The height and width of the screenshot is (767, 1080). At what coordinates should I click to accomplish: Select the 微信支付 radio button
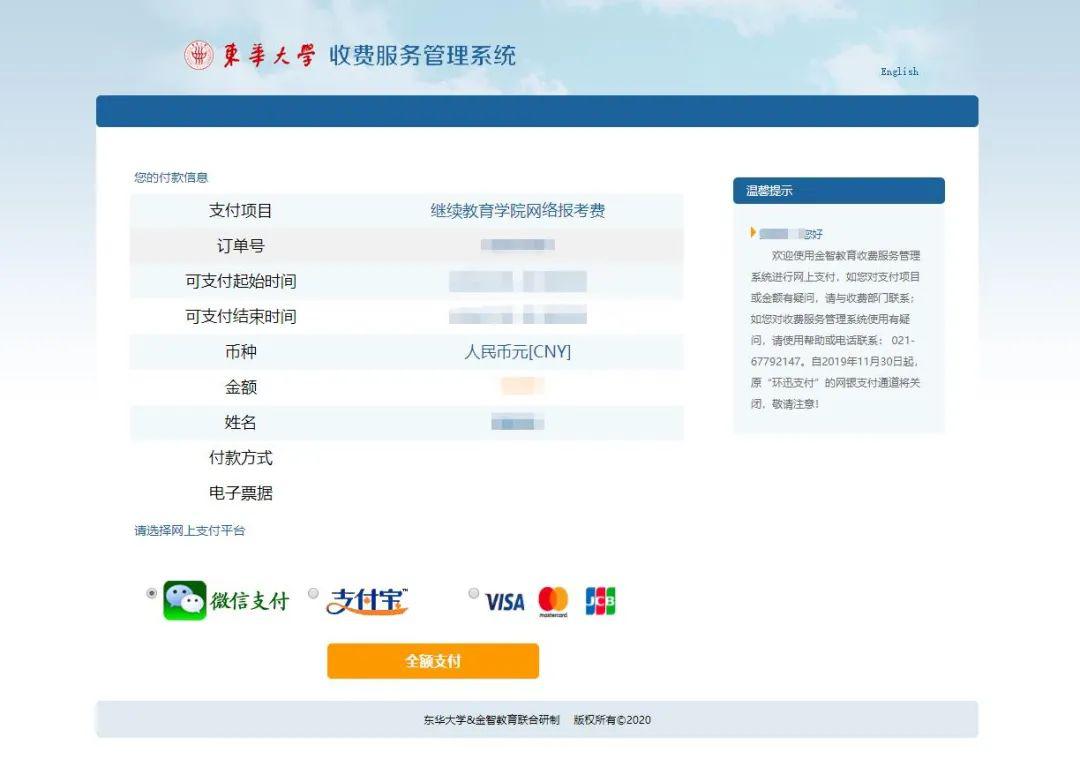150,593
